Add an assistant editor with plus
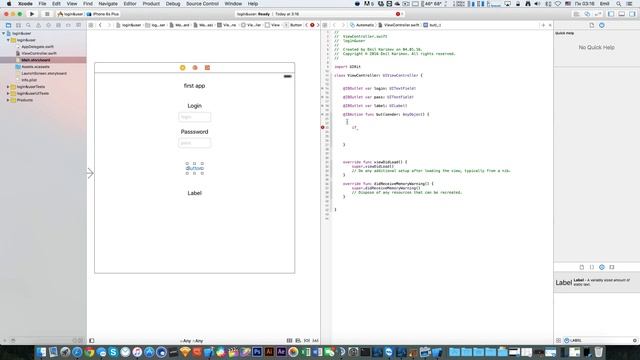This screenshot has height=360, width=640. [543, 25]
